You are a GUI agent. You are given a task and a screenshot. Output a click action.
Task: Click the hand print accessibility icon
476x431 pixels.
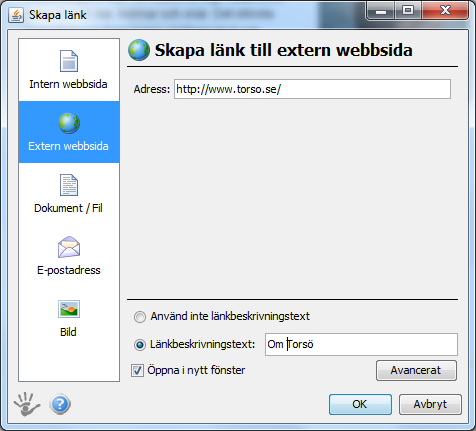(x=27, y=404)
